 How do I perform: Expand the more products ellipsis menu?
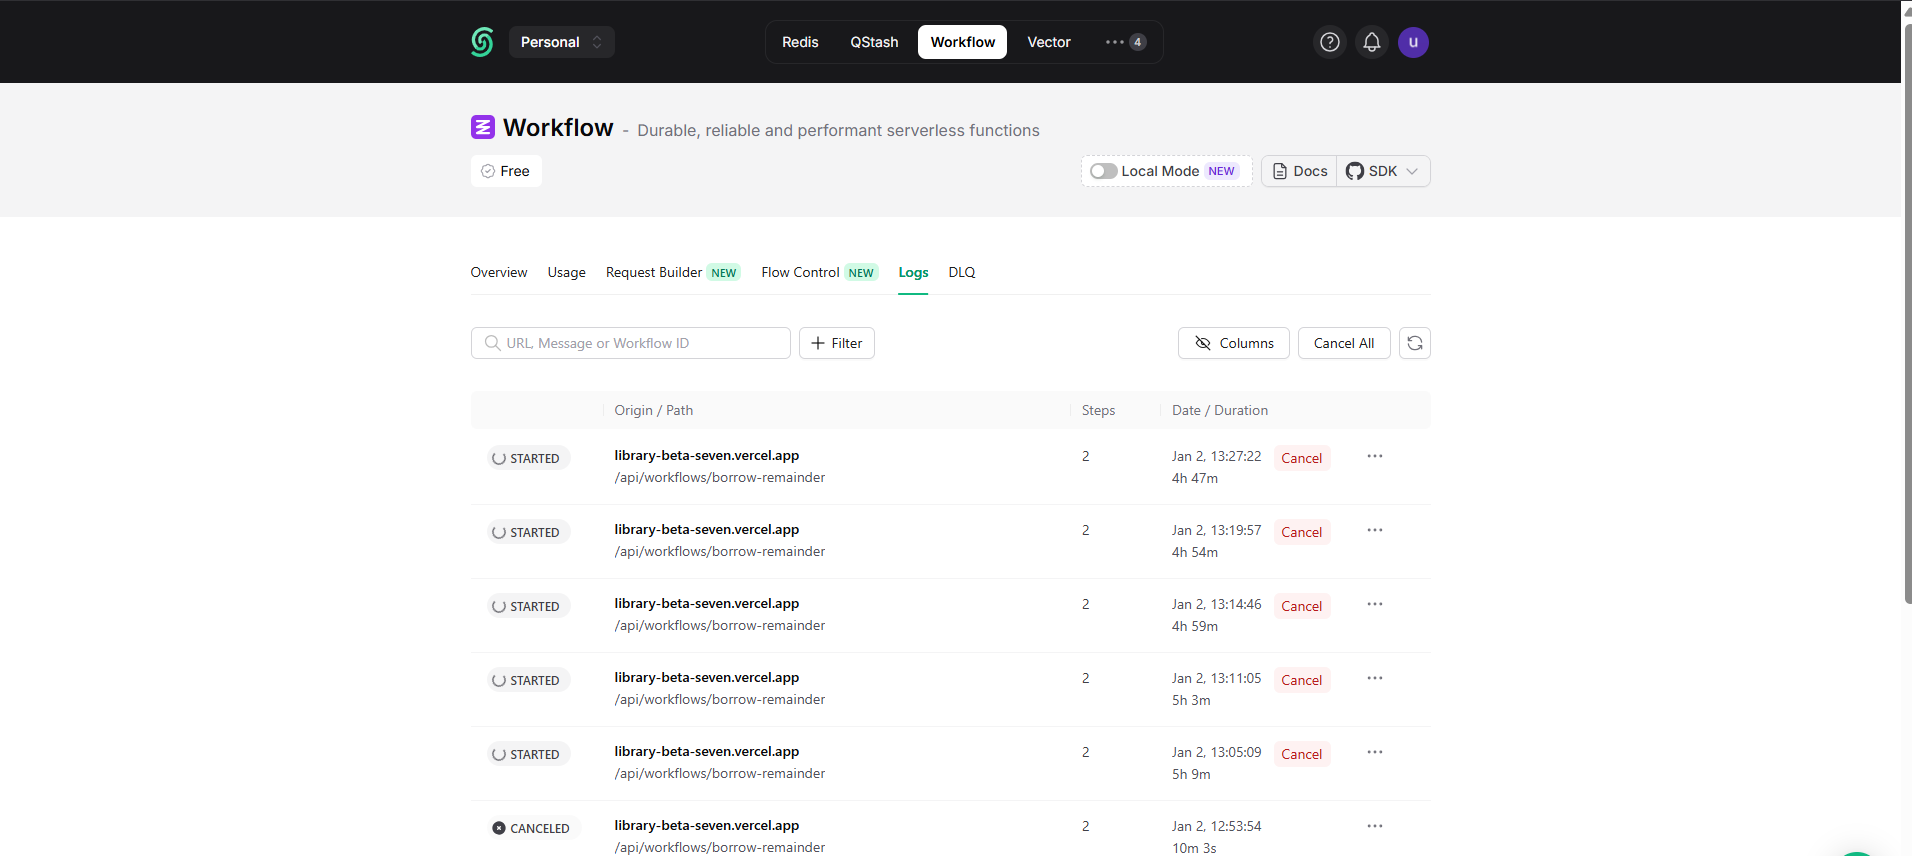[1125, 42]
